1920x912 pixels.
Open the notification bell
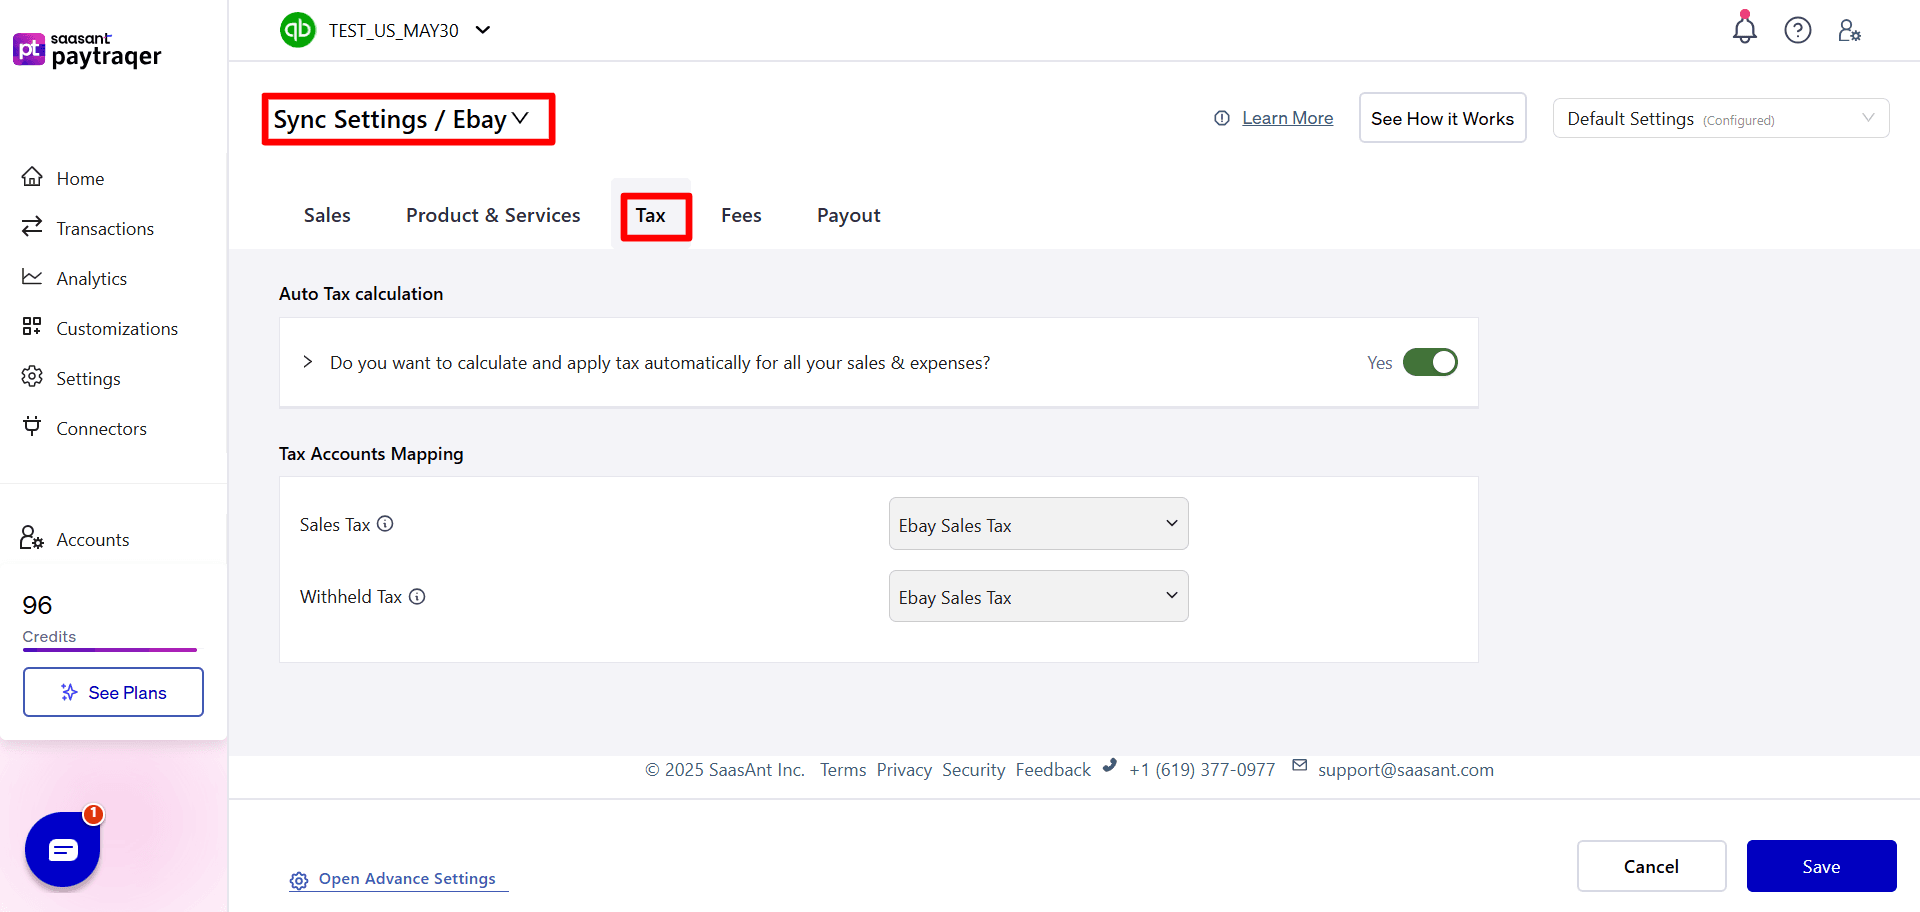pyautogui.click(x=1744, y=30)
